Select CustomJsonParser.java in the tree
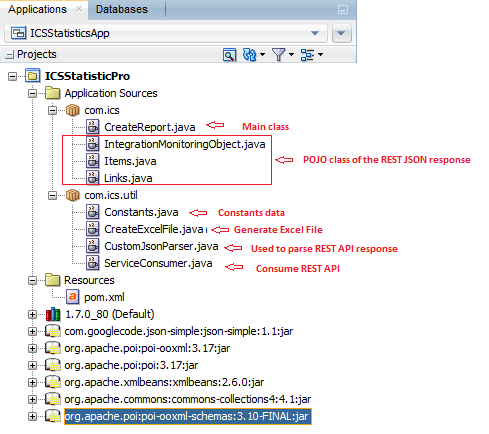The width and height of the screenshot is (489, 434). point(161,246)
